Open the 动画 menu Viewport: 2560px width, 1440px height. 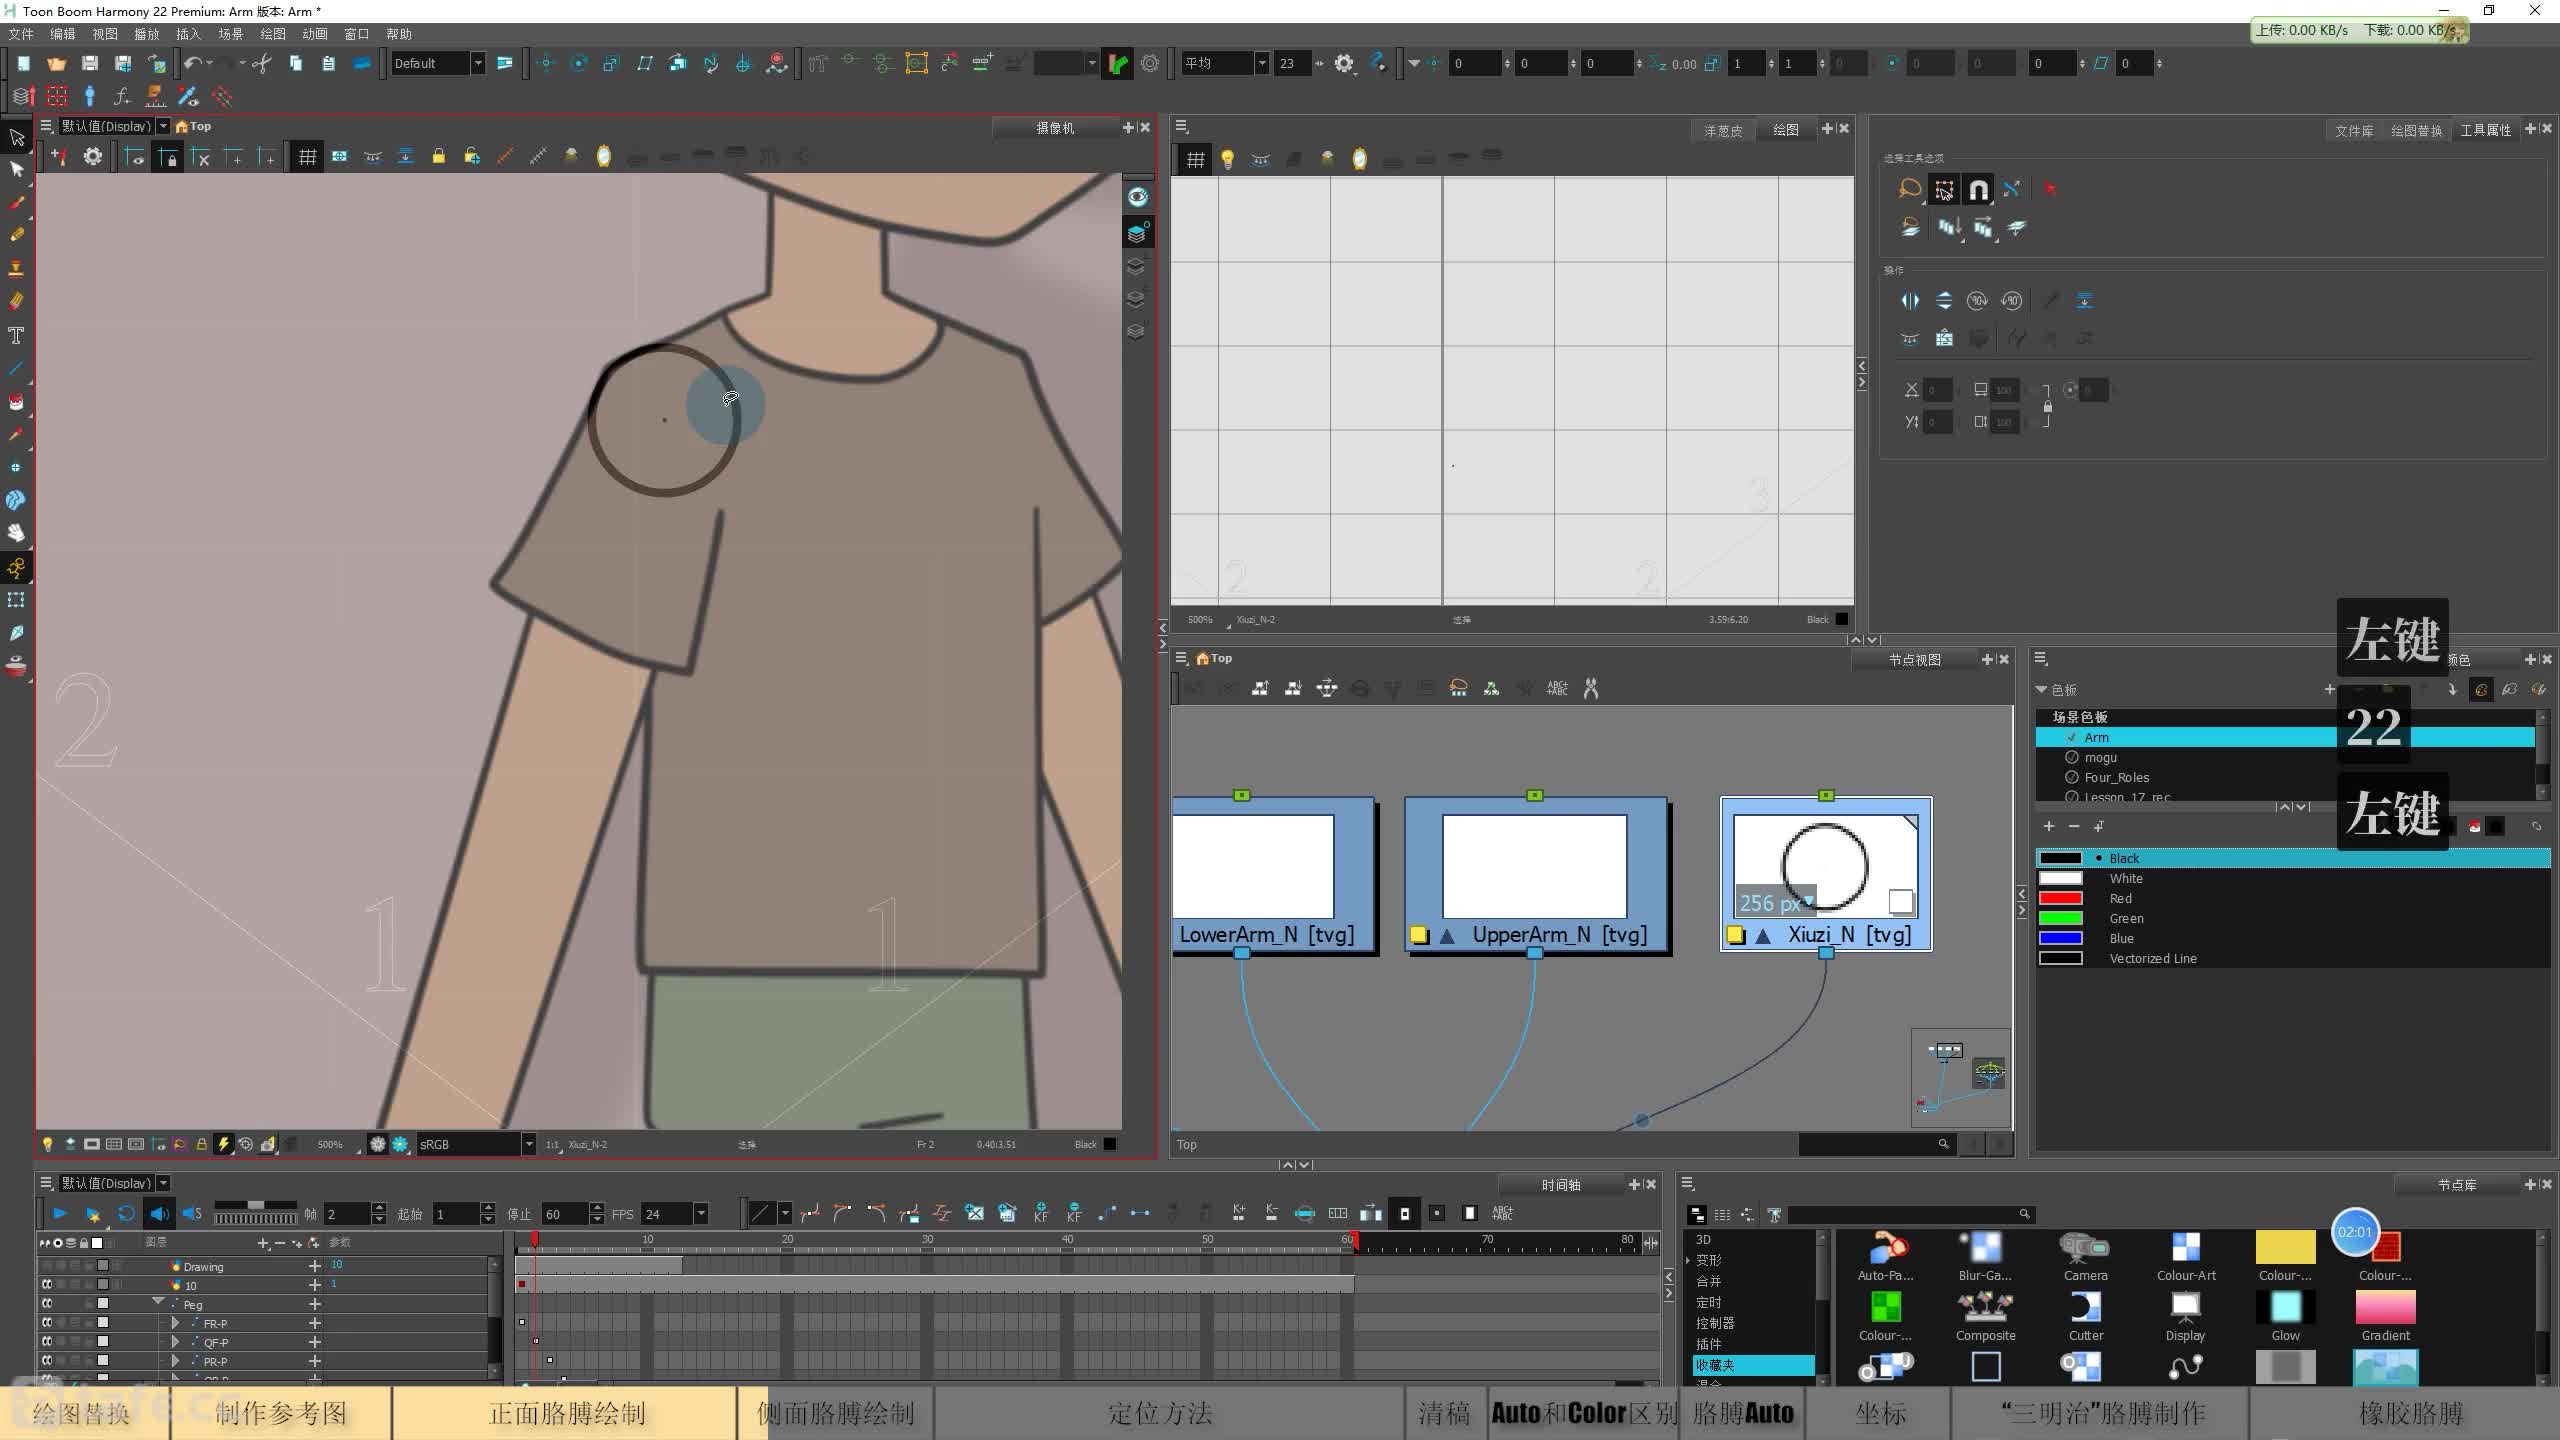point(315,34)
